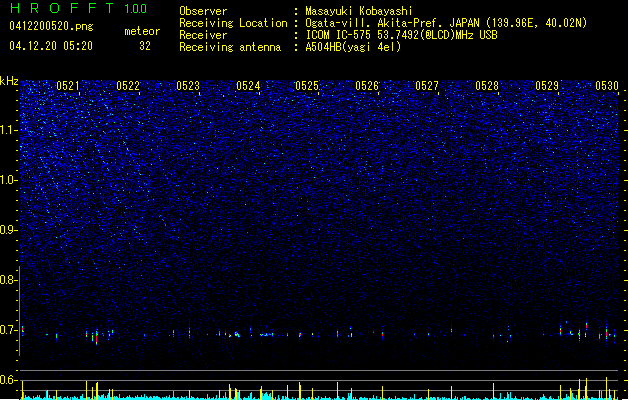Click the 0.8 frequency axis label
Viewport: 629px width, 400px height.
[x=8, y=280]
